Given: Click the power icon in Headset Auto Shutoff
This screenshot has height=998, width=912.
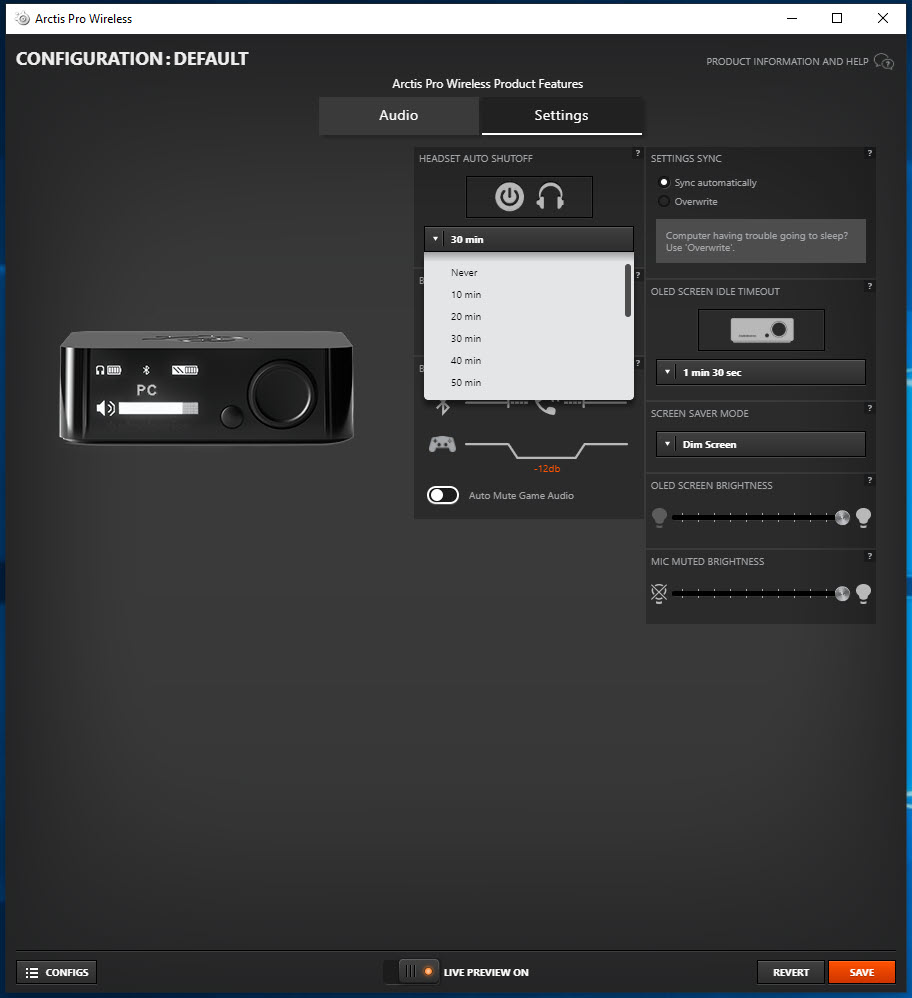Looking at the screenshot, I should 509,197.
